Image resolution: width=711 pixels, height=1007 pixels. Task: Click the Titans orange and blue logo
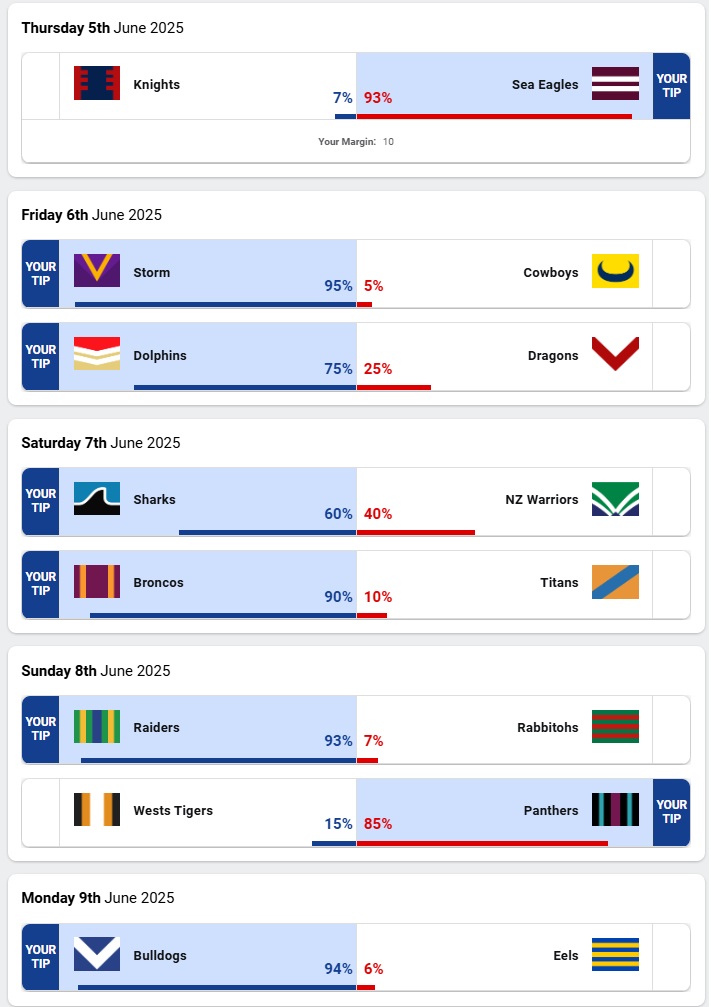coord(615,582)
